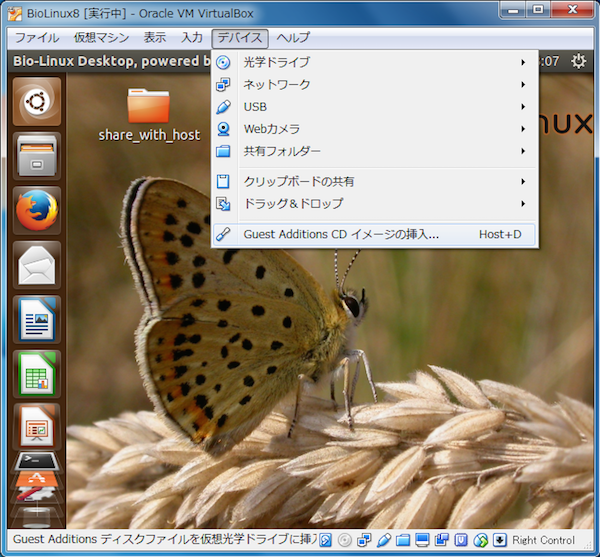
Task: Open the Ubuntu Dash home button
Action: pos(36,101)
